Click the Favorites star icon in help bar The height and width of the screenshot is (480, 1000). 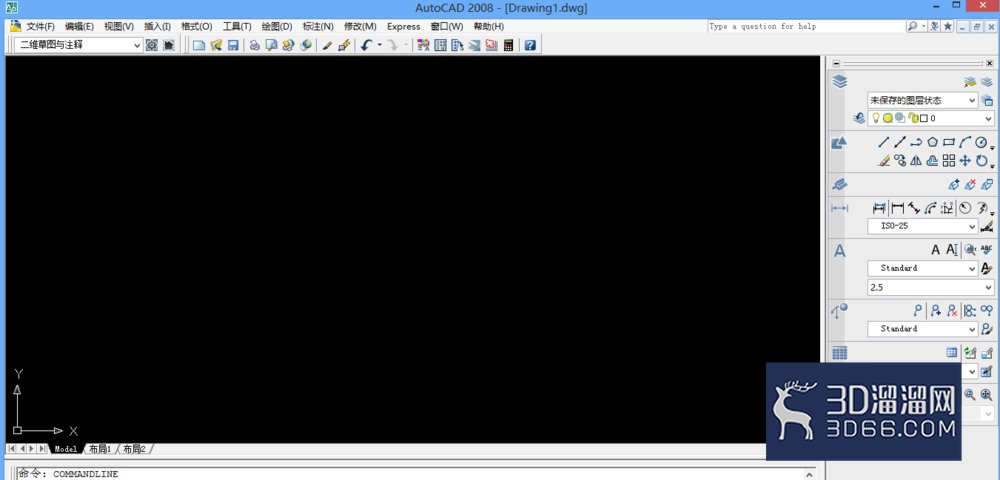click(x=948, y=26)
